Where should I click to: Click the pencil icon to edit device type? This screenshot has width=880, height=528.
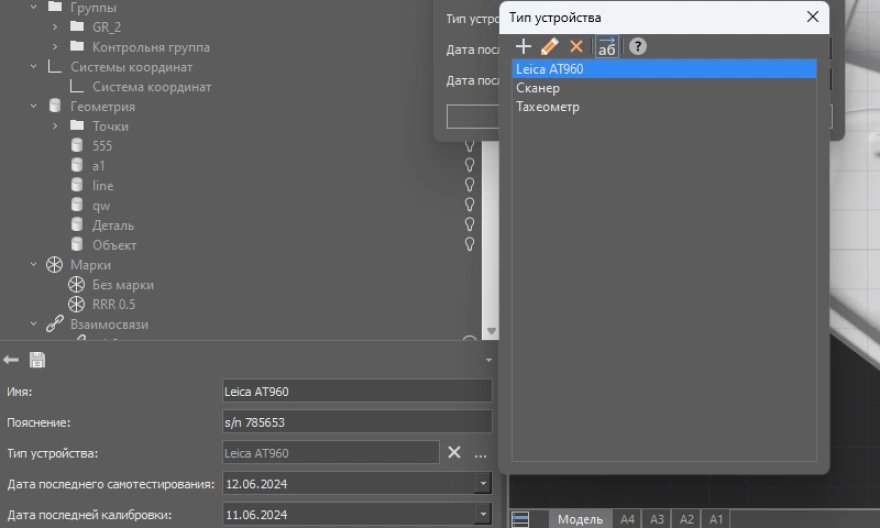point(549,47)
